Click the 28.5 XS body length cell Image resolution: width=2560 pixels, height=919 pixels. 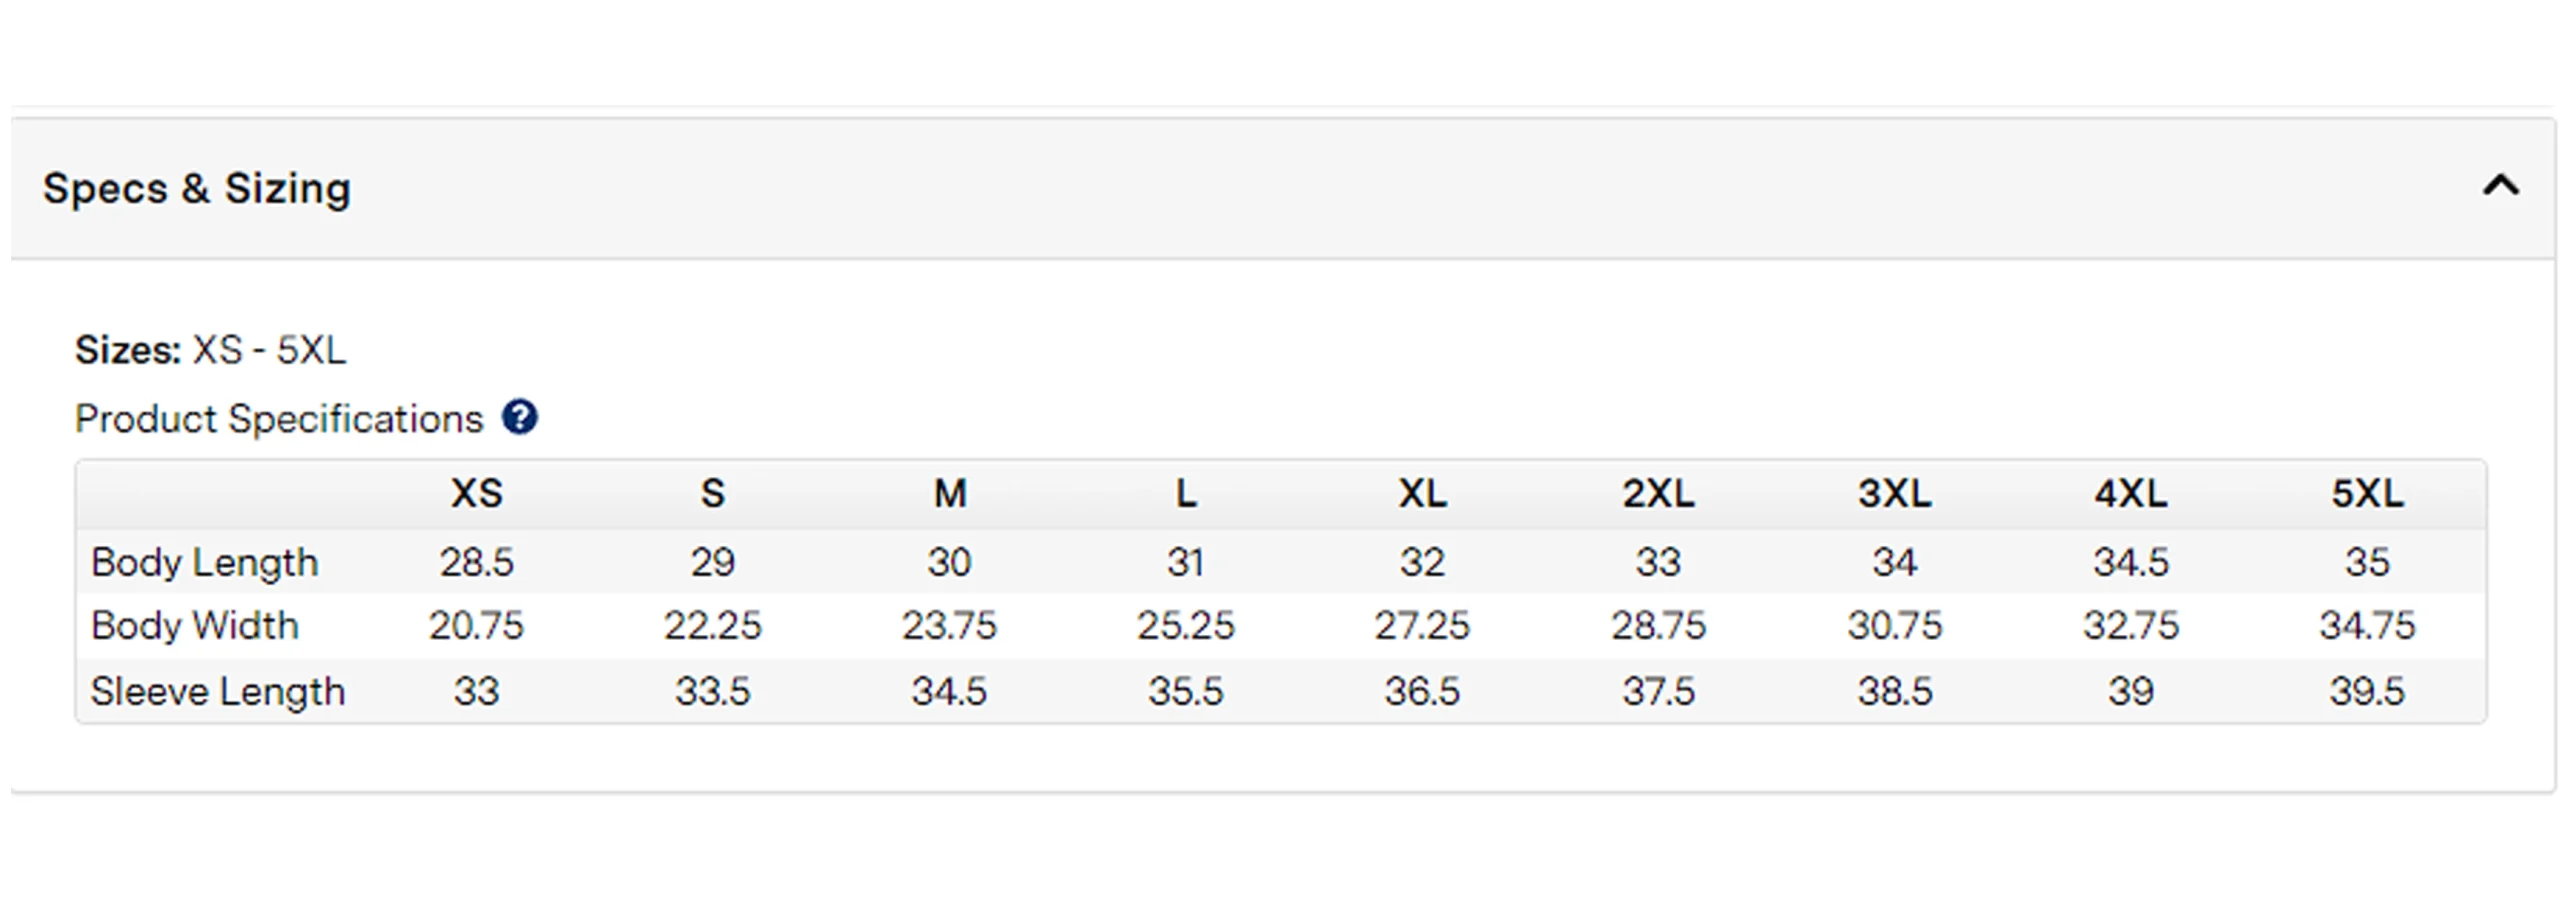(x=476, y=562)
